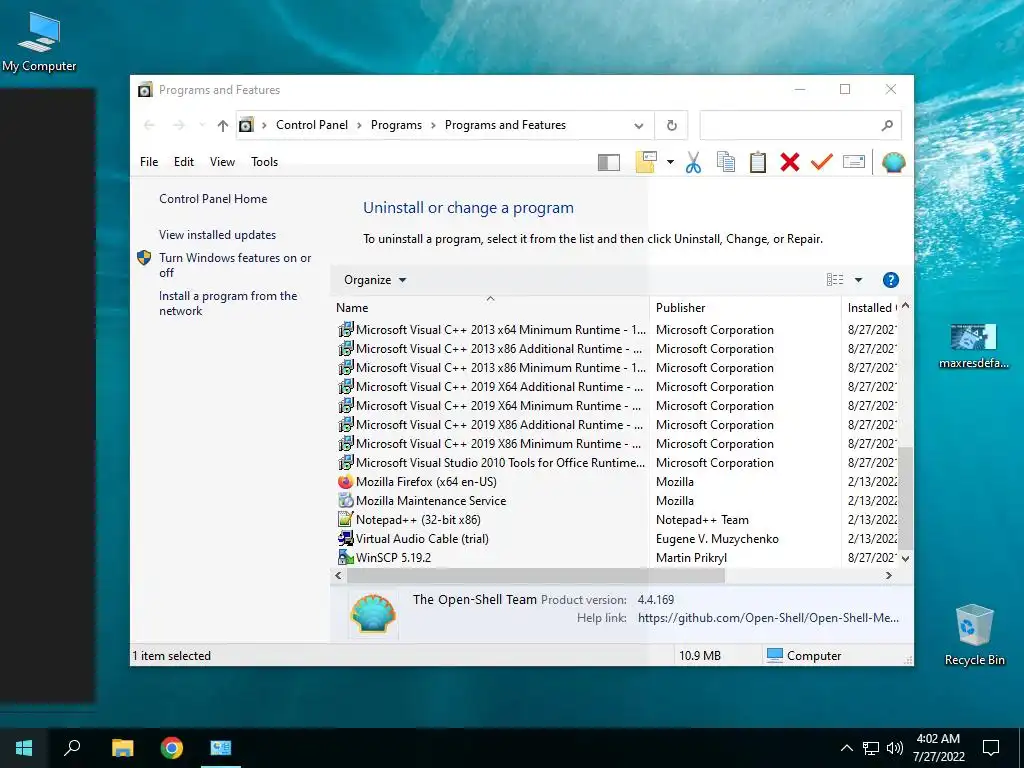Select Visual C++ 2019 X86 Additional Runtime row

pyautogui.click(x=491, y=425)
